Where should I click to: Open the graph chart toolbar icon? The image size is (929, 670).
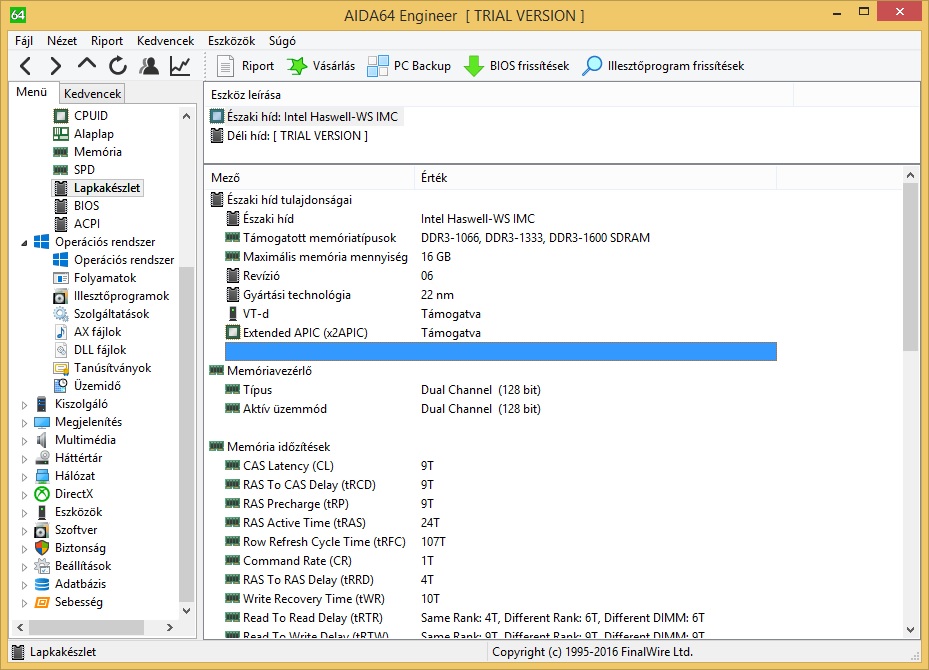(x=180, y=66)
